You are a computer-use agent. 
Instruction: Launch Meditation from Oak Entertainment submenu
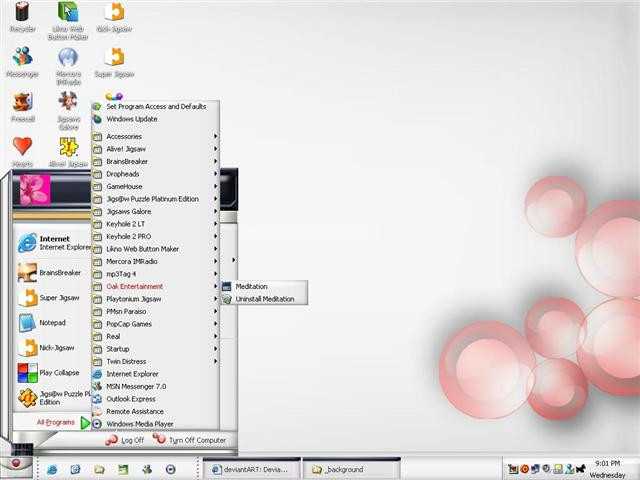click(264, 287)
